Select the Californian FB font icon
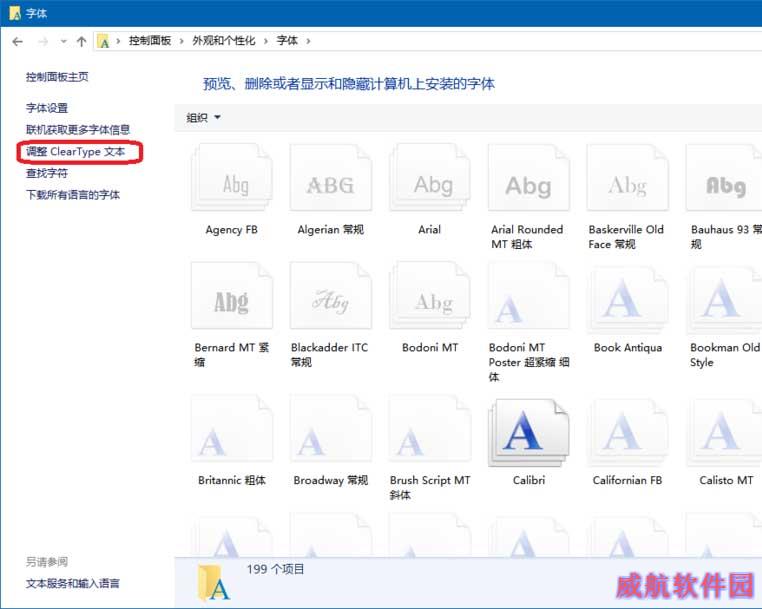Image resolution: width=762 pixels, height=609 pixels. pos(627,432)
